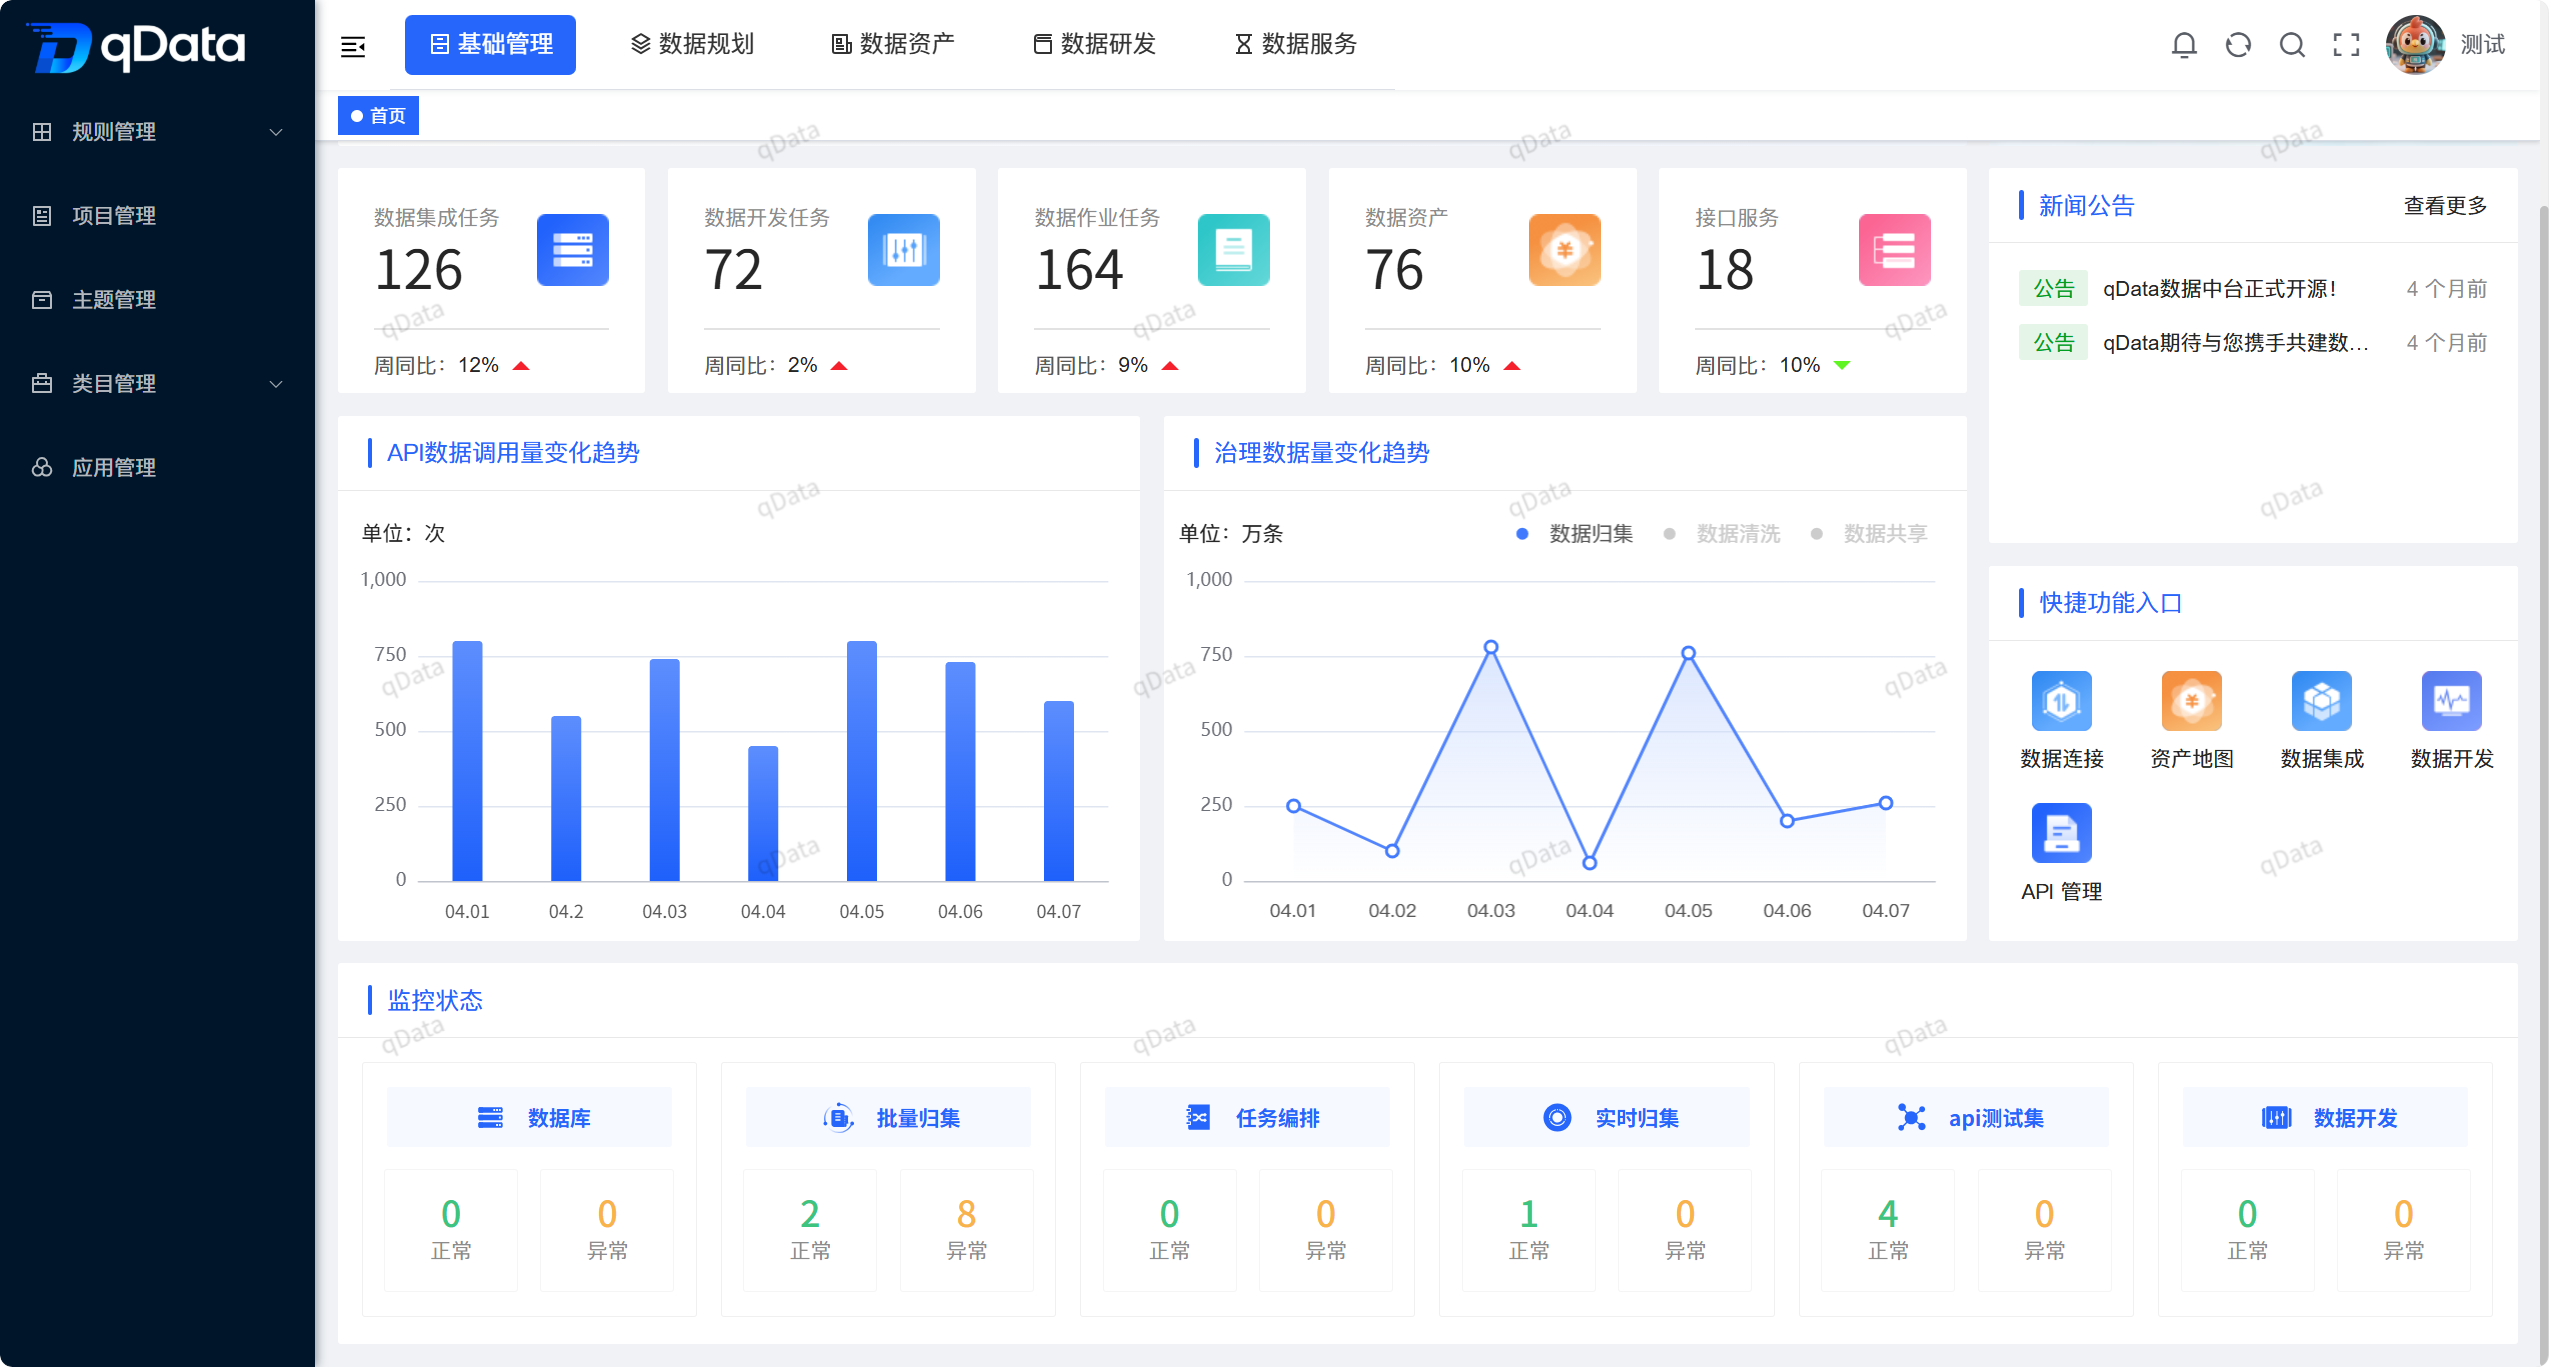Expand the 类目管理 menu chevron
Screen dimensions: 2549x1367
(276, 384)
